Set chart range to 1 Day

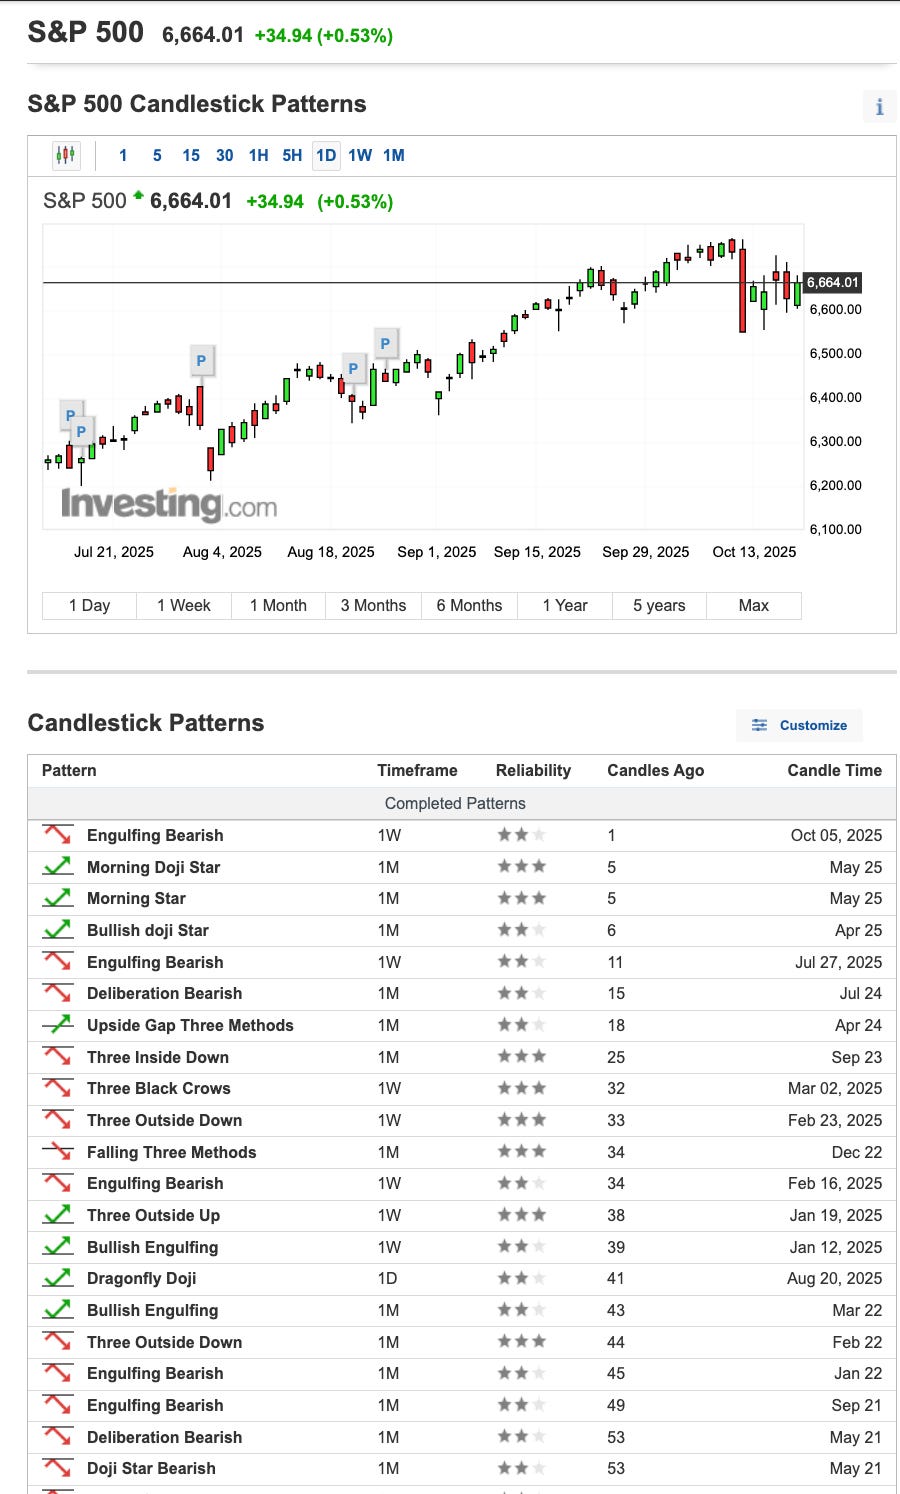point(90,606)
